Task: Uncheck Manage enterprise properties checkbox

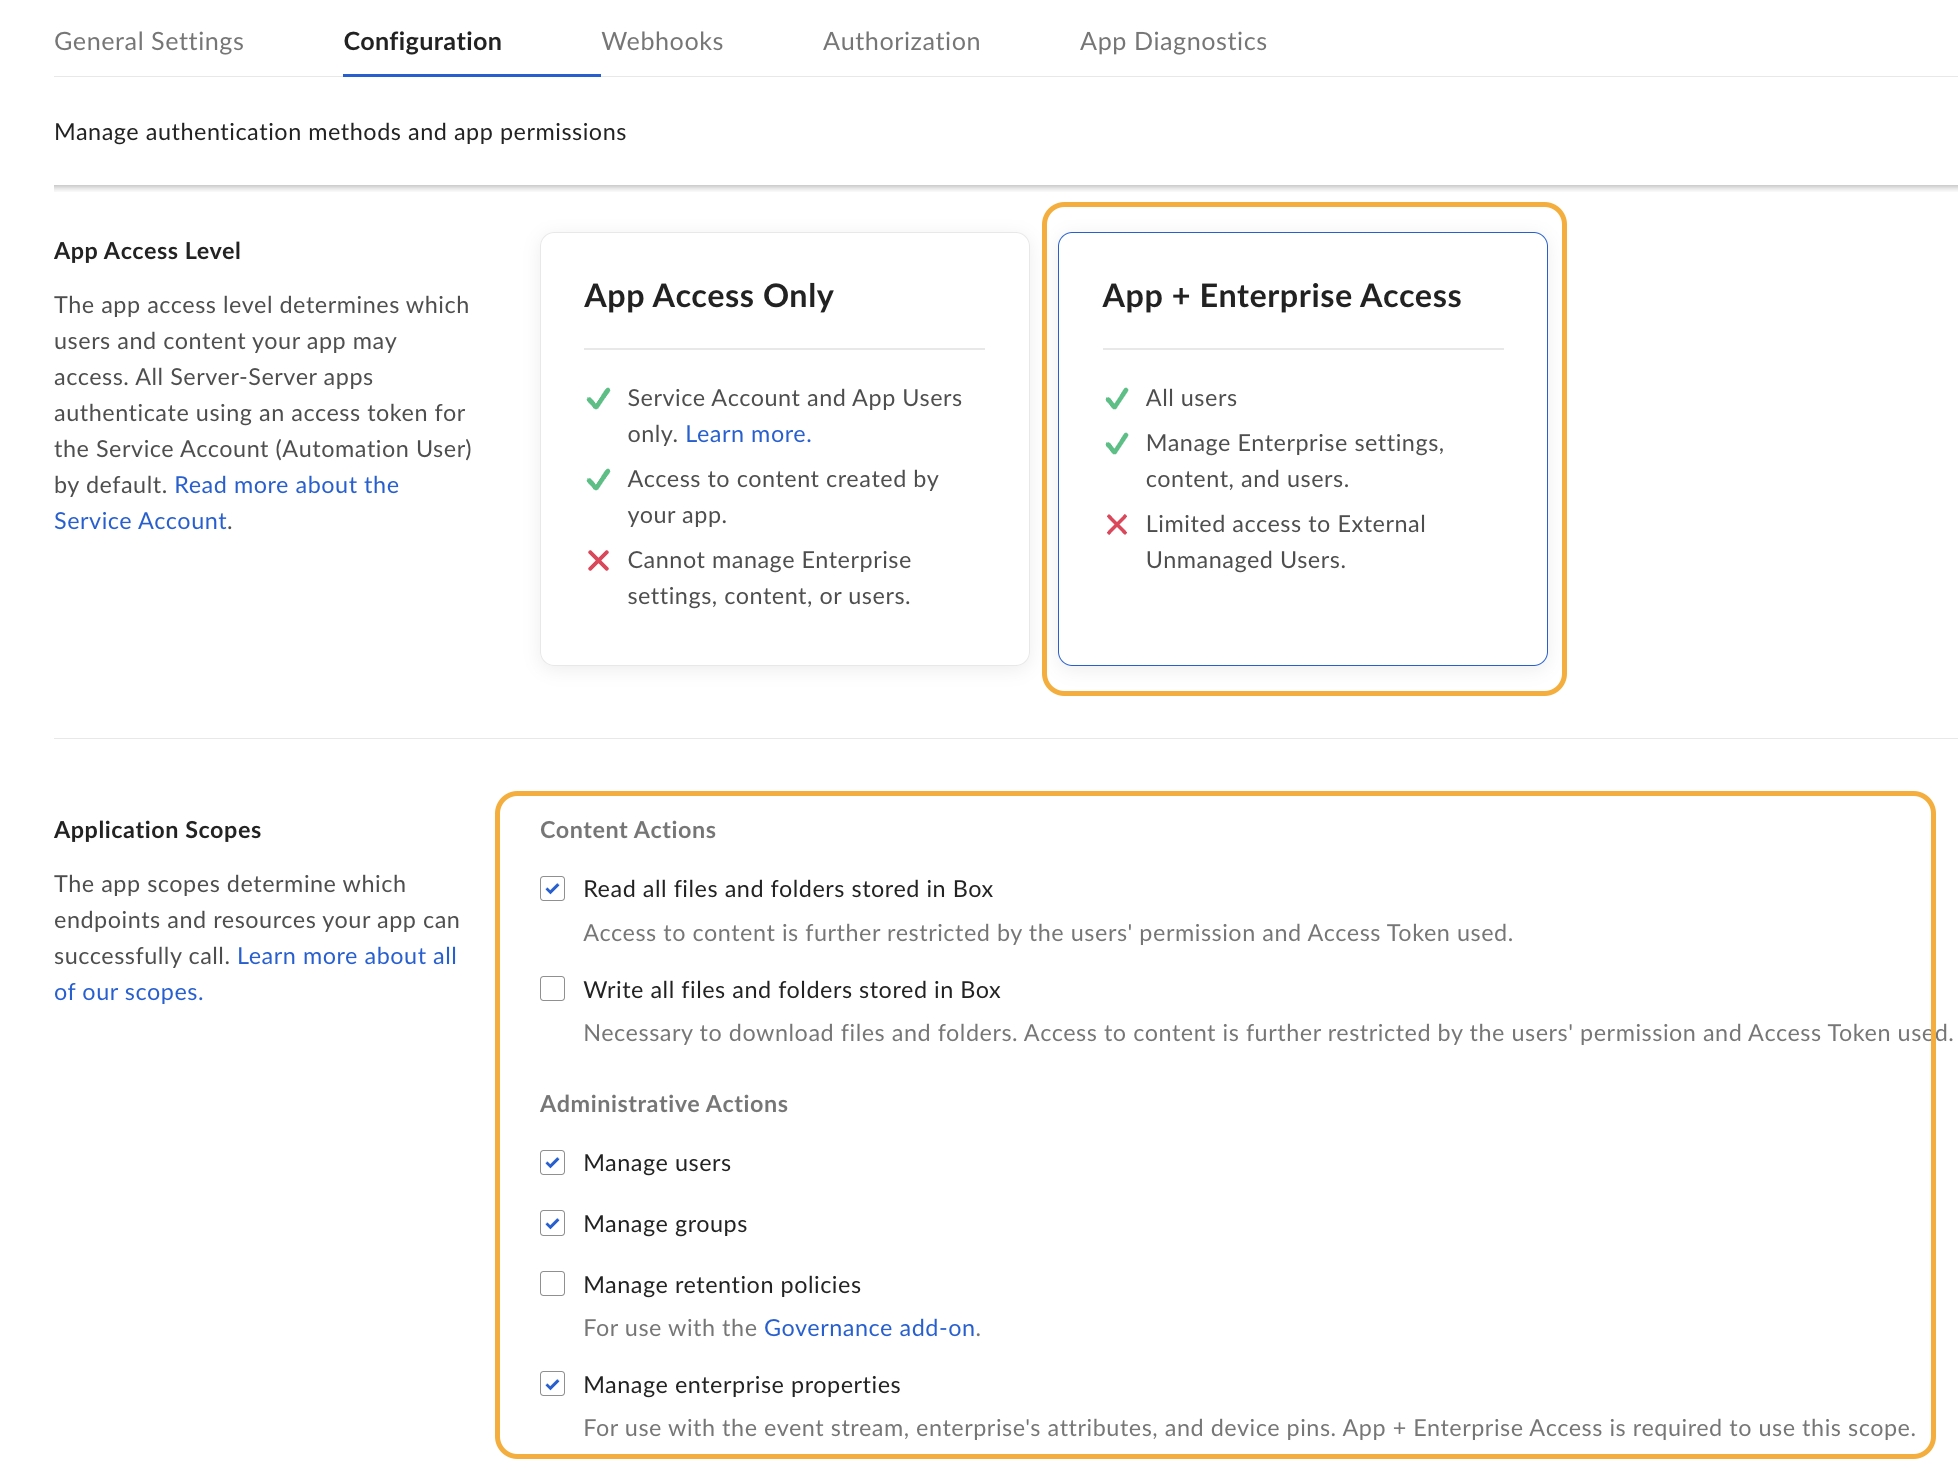Action: pyautogui.click(x=553, y=1385)
